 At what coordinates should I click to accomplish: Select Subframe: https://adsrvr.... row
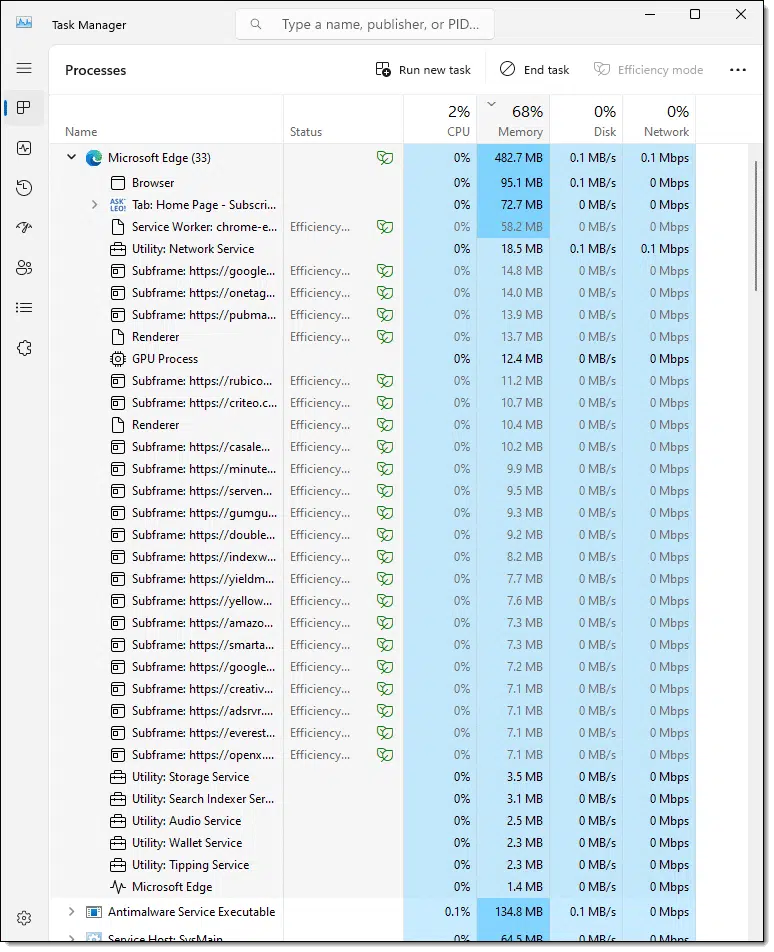click(372, 711)
